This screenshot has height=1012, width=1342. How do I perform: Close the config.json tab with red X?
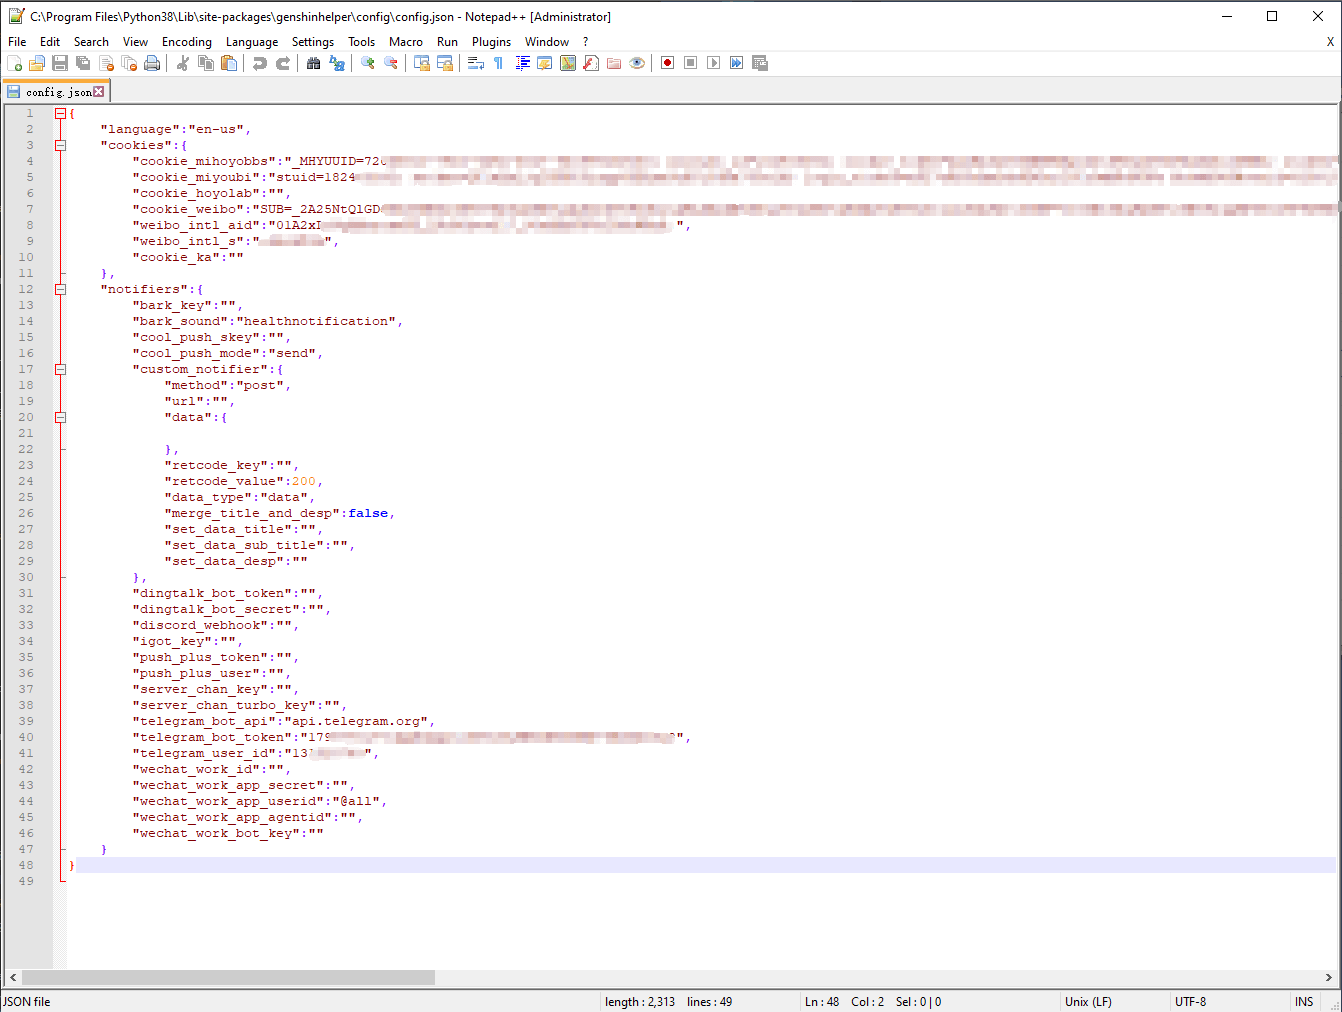(x=99, y=92)
